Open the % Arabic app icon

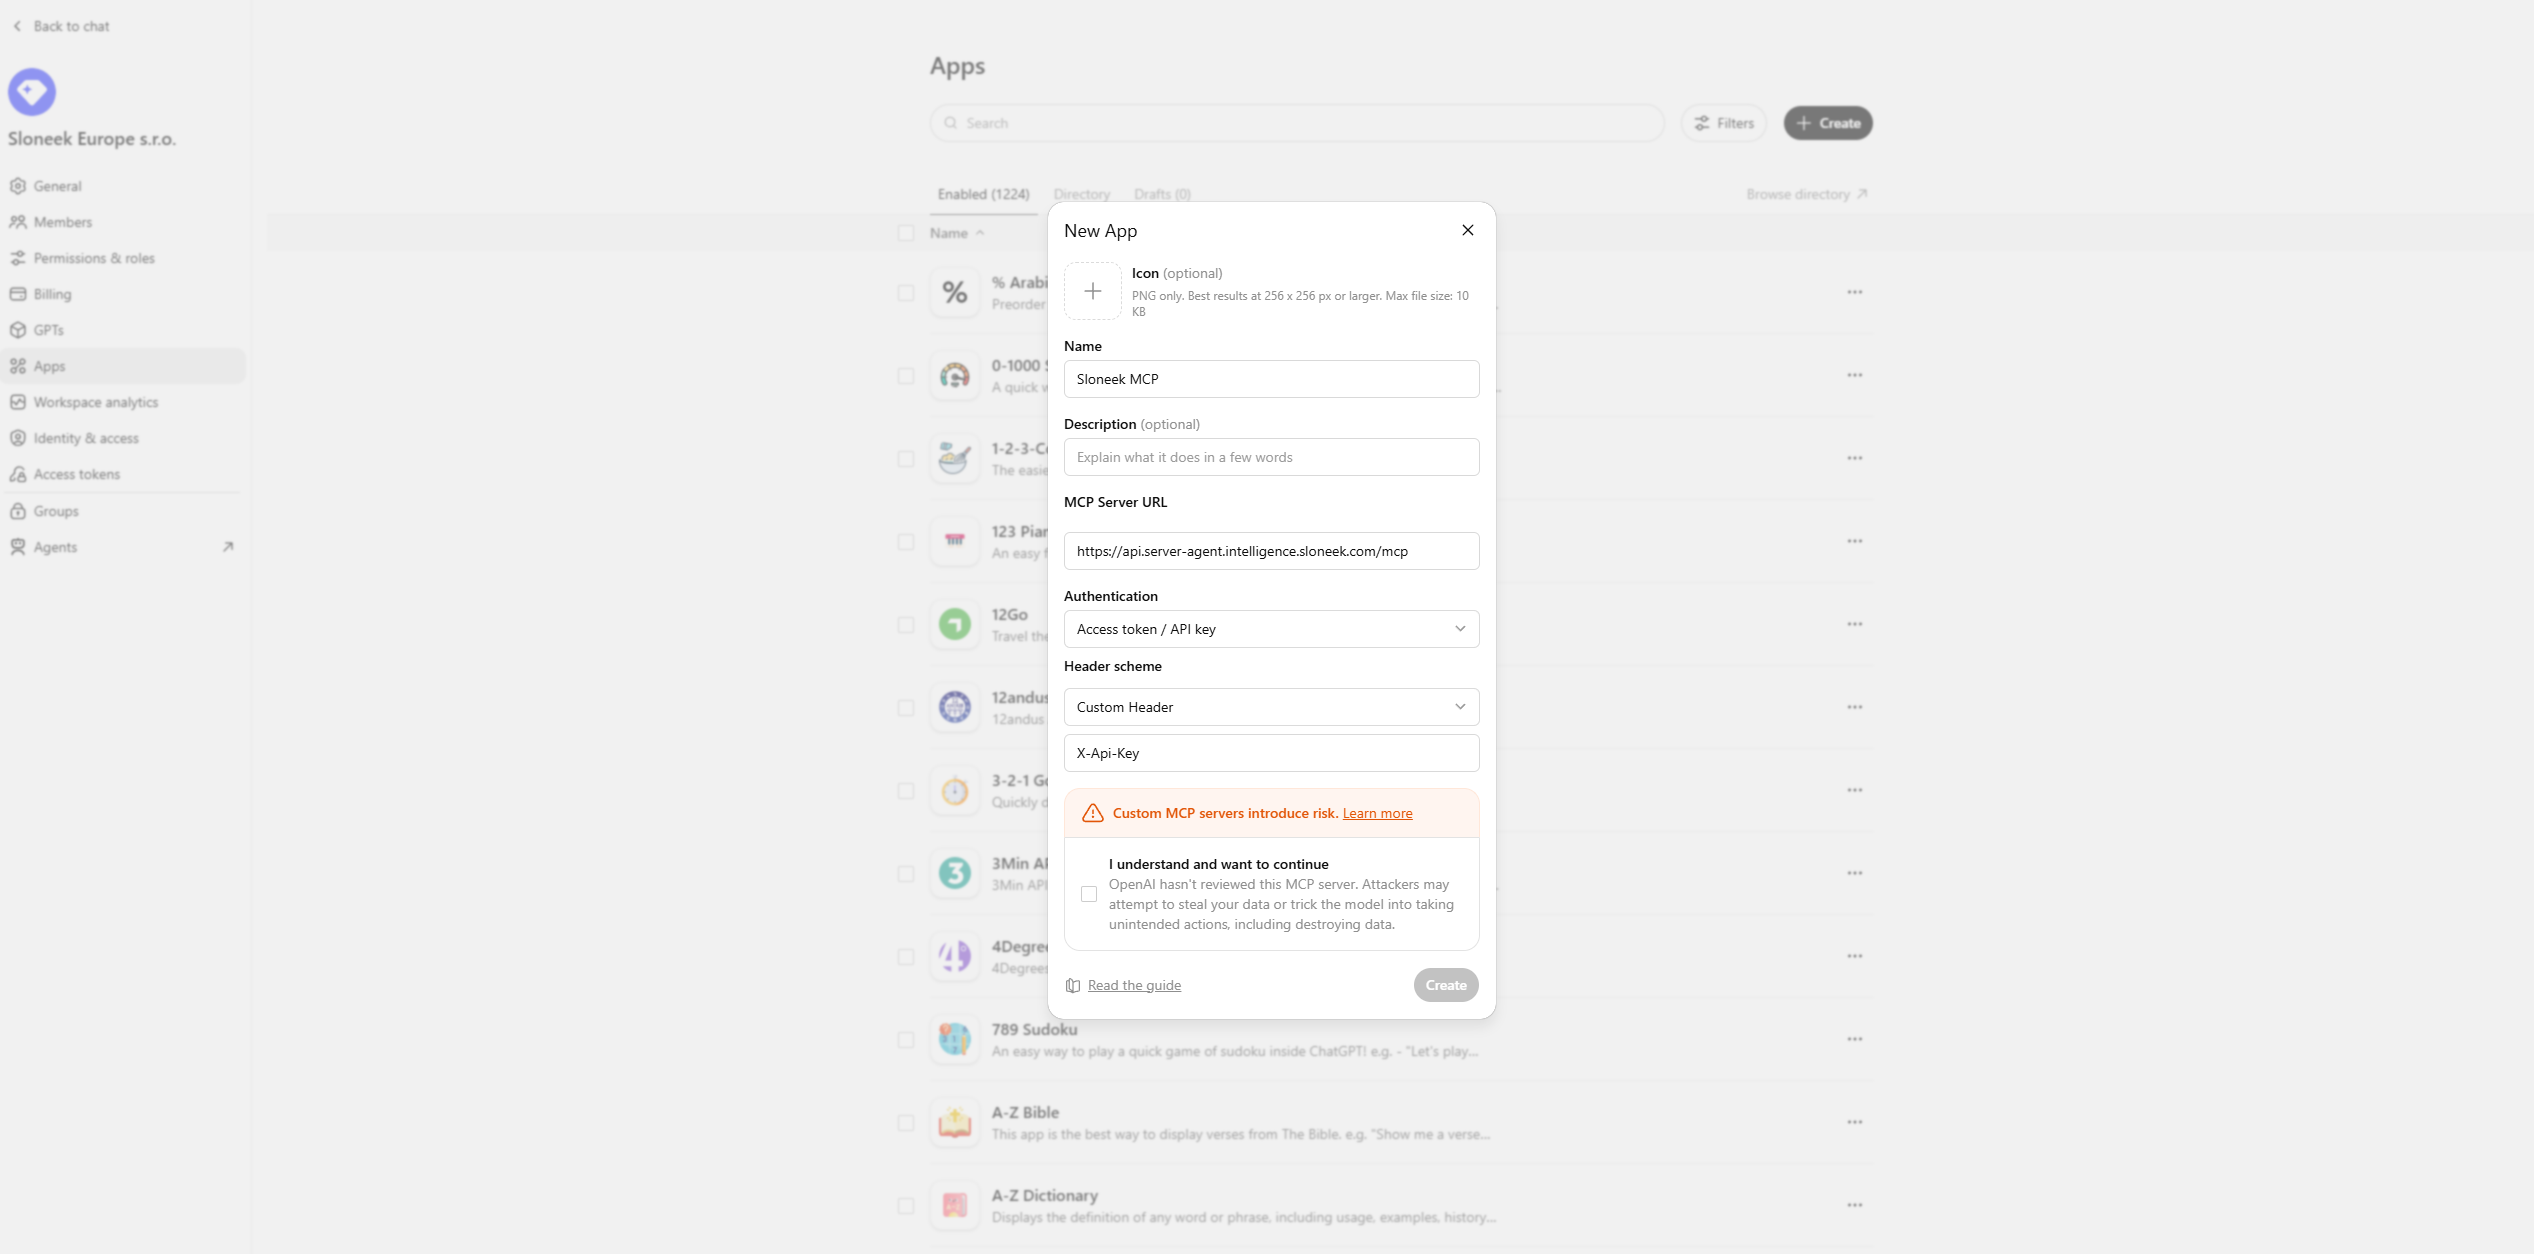coord(955,292)
